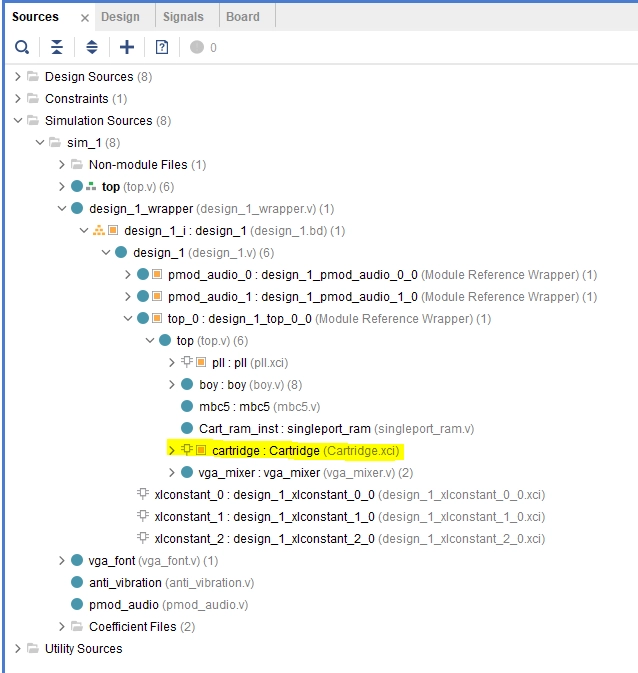Click the Coefficient Files folder icon

click(77, 626)
